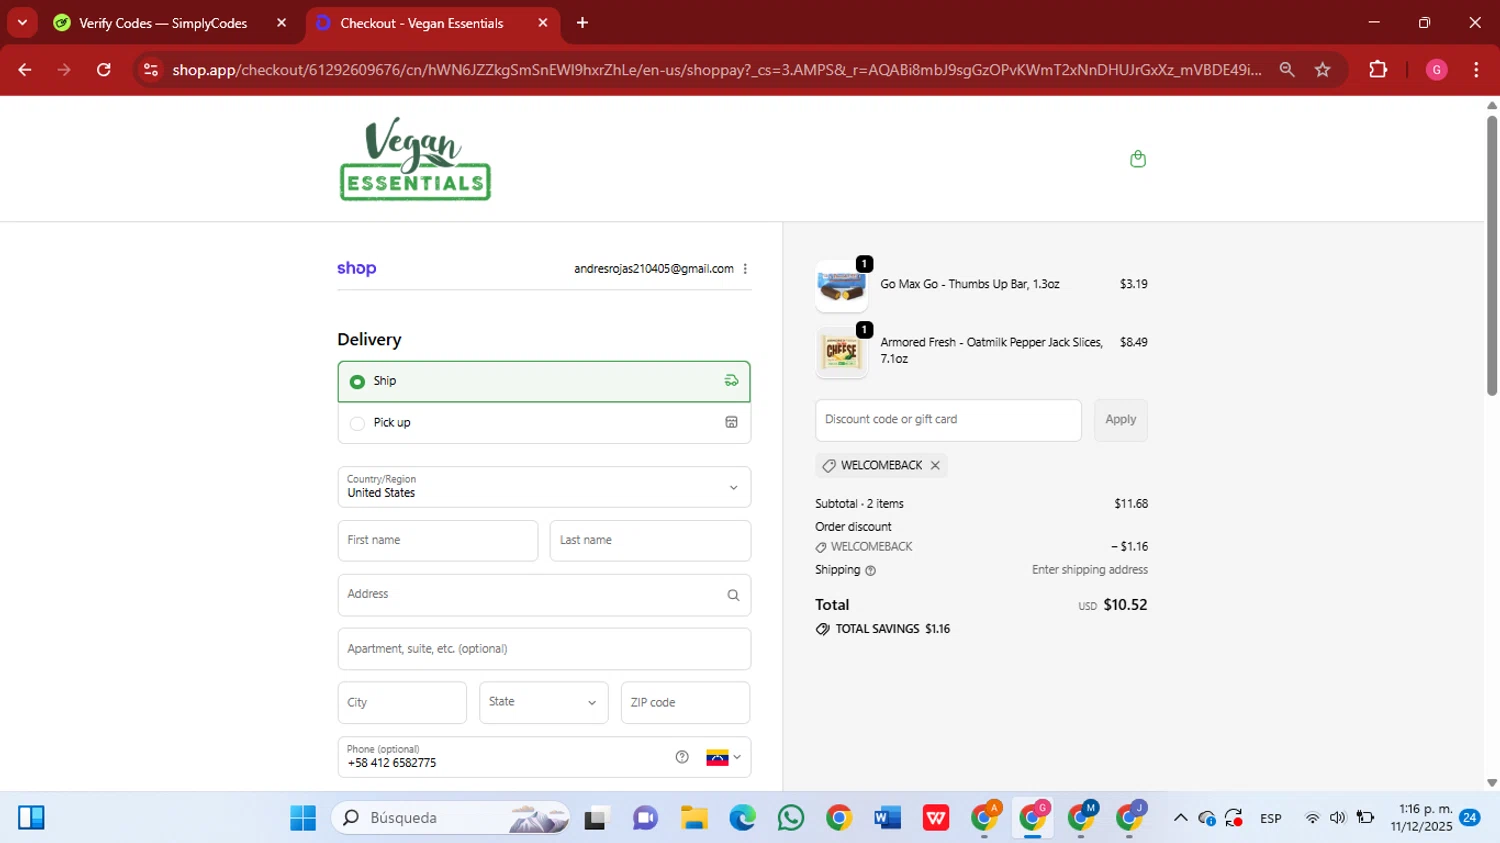Click the zoom magnifier in address bar
Screen dimensions: 1500x843
click(x=1287, y=70)
